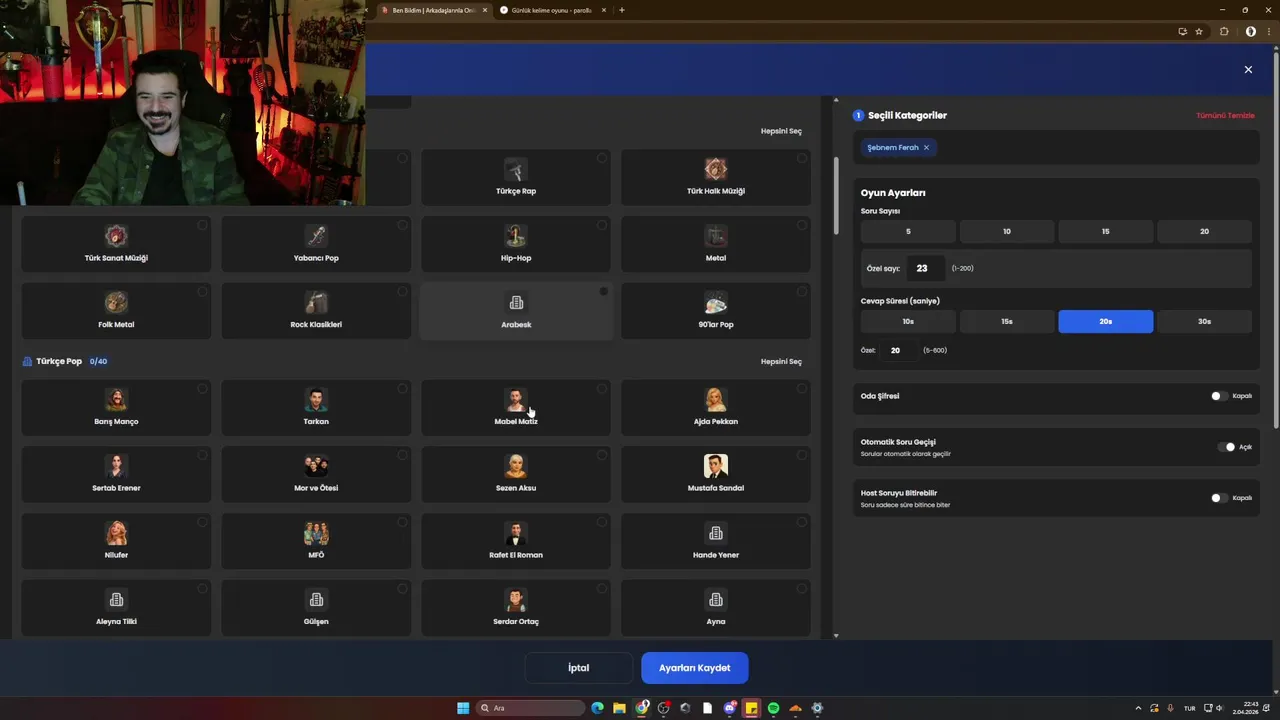Select the MFÖ band icon
The image size is (1280, 720).
coord(316,533)
